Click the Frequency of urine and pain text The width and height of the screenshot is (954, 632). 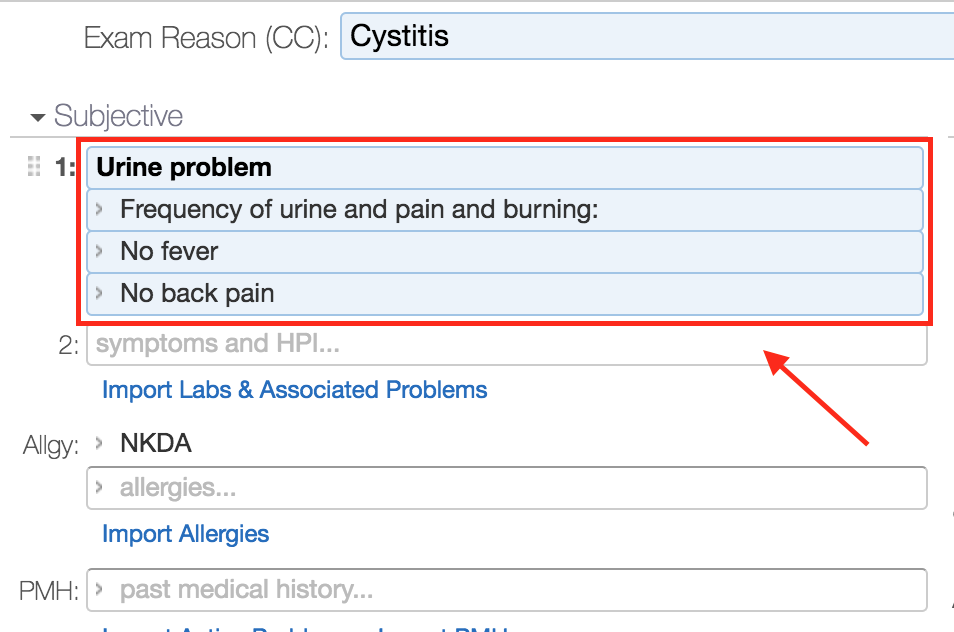coord(358,210)
